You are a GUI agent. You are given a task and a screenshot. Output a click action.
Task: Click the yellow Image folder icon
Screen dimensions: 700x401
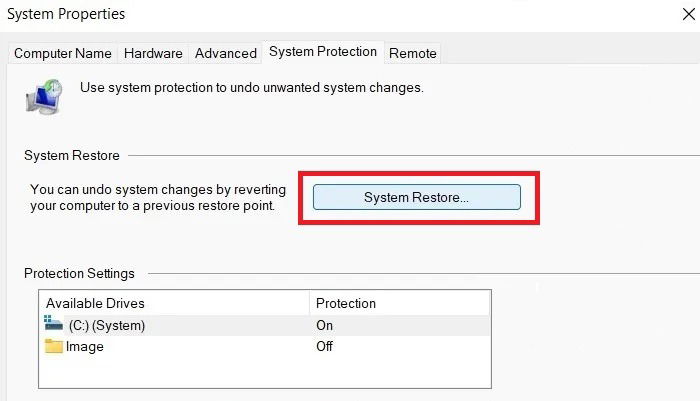[54, 346]
